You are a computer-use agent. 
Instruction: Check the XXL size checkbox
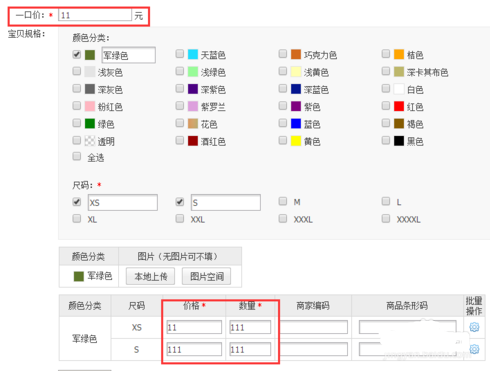[180, 218]
